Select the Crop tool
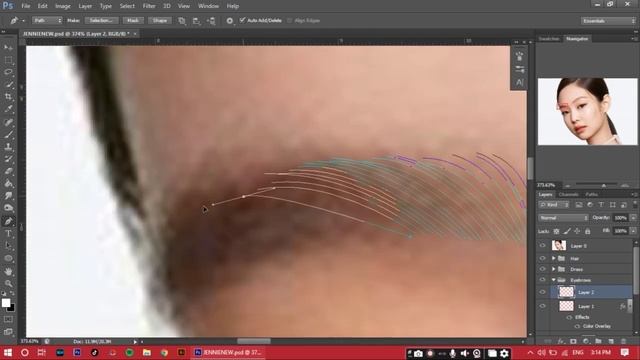 click(x=8, y=97)
